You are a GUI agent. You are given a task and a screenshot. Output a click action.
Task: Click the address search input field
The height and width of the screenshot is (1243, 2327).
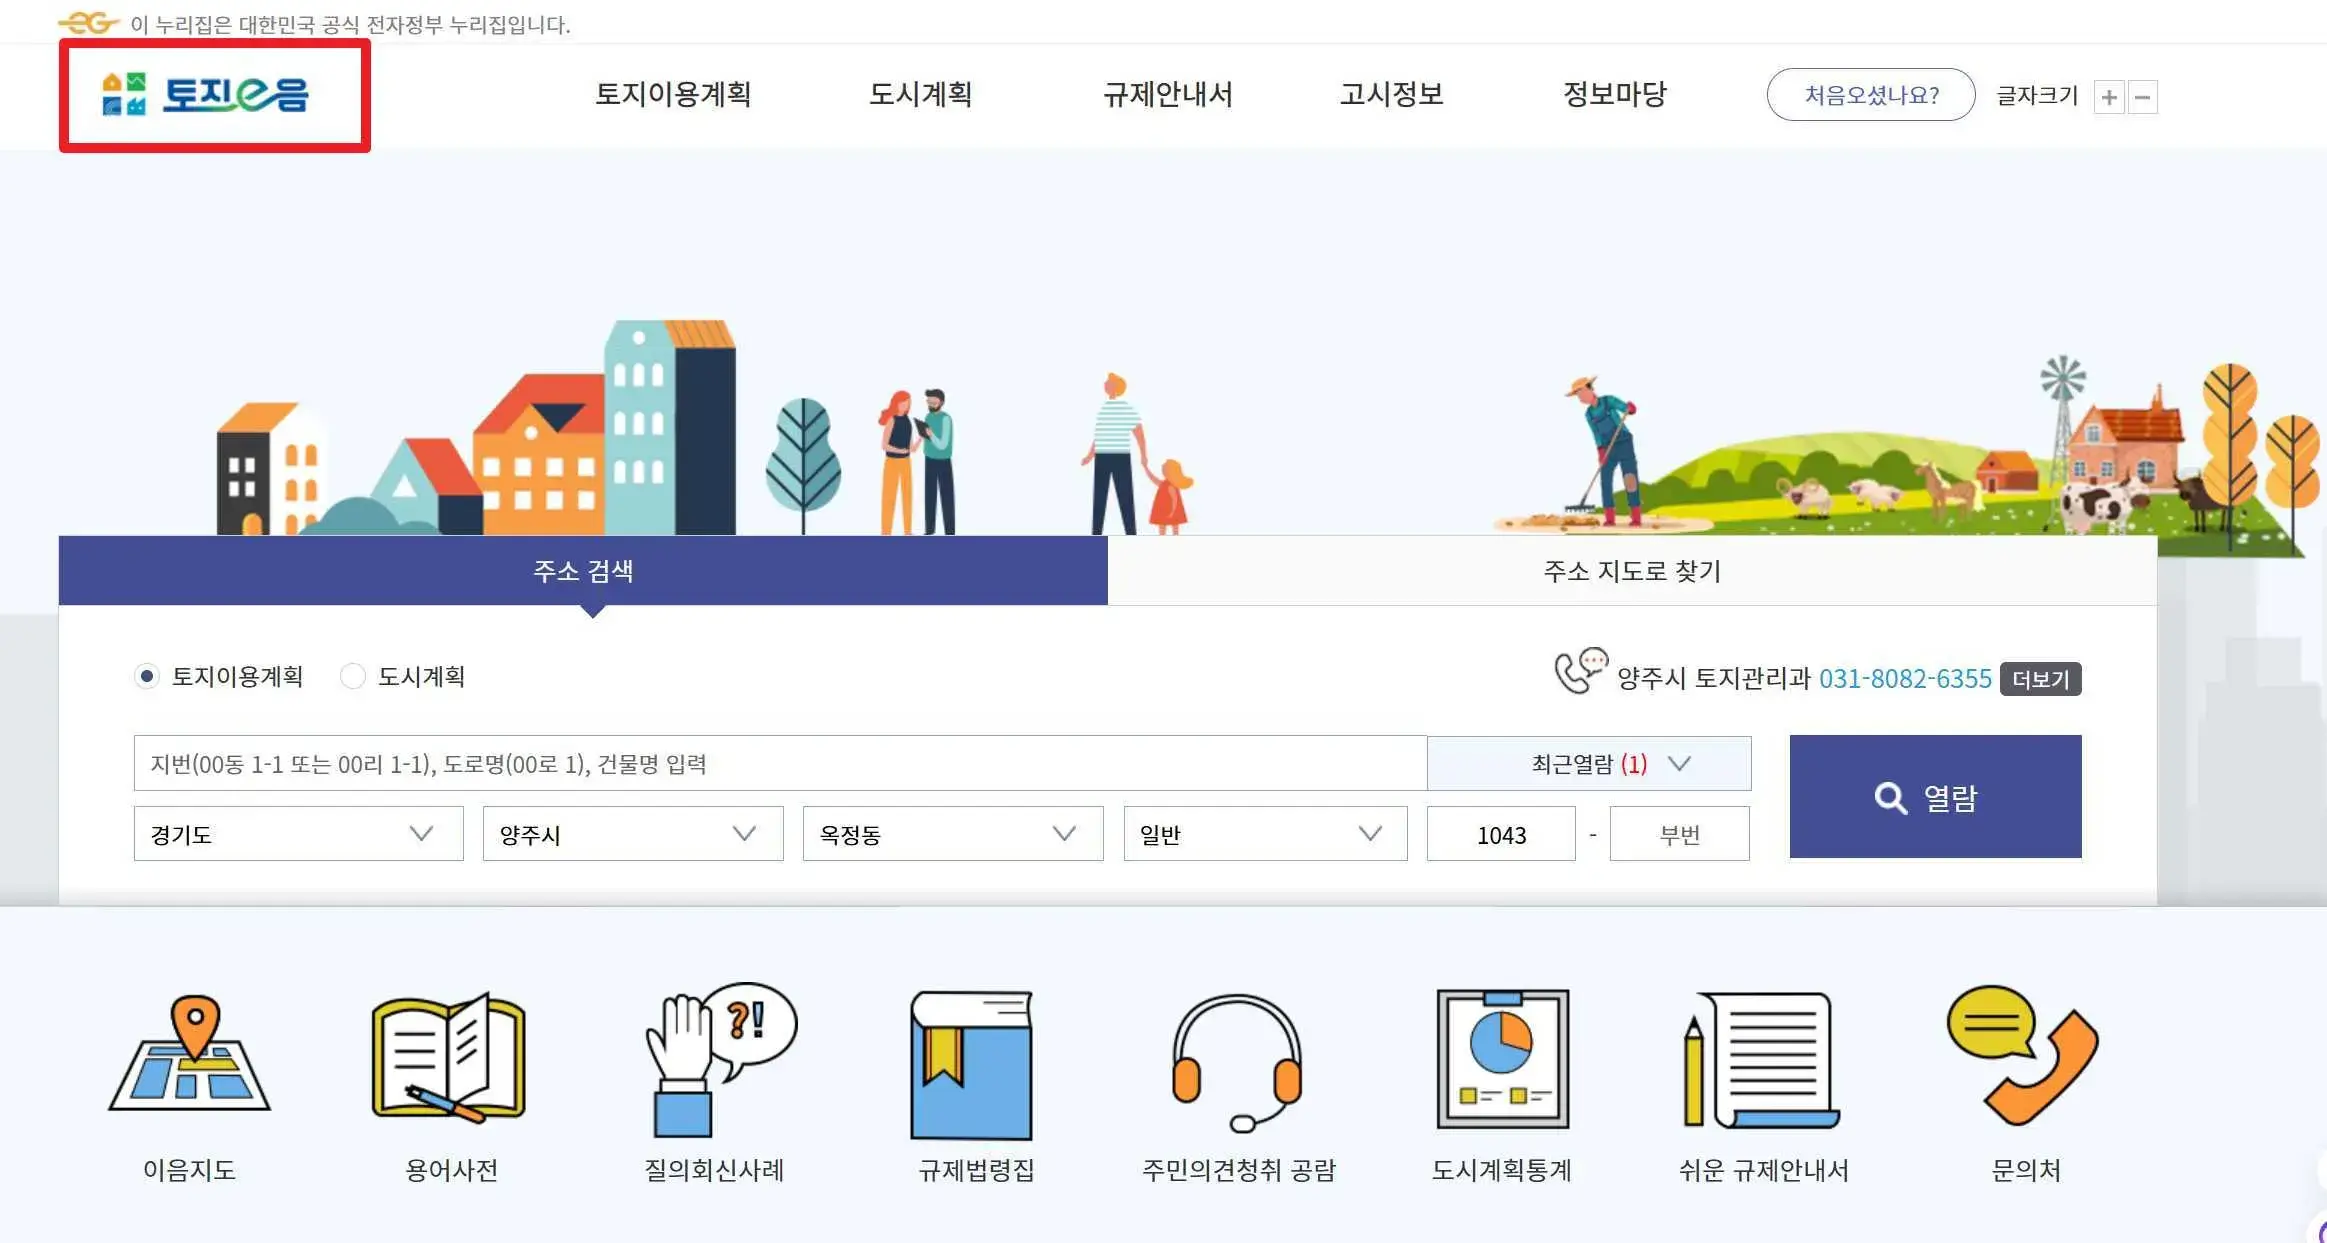pos(780,763)
